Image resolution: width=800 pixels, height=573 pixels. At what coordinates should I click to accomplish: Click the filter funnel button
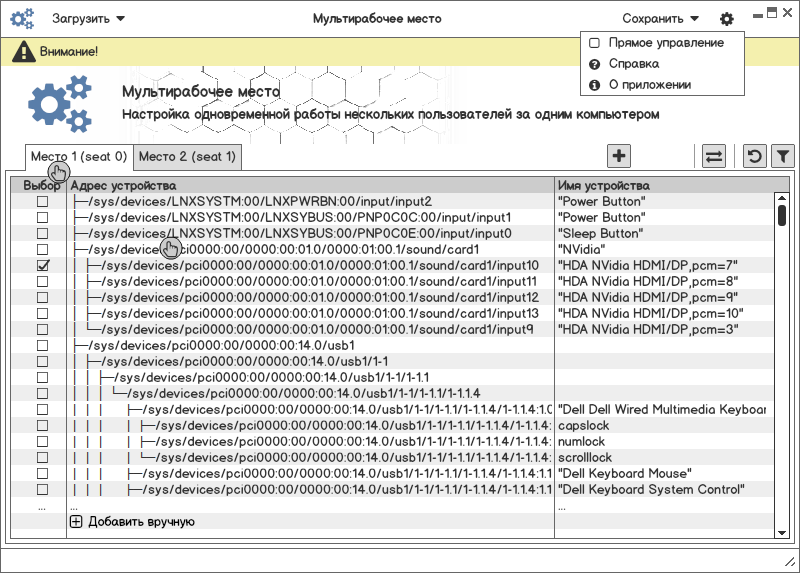point(783,156)
